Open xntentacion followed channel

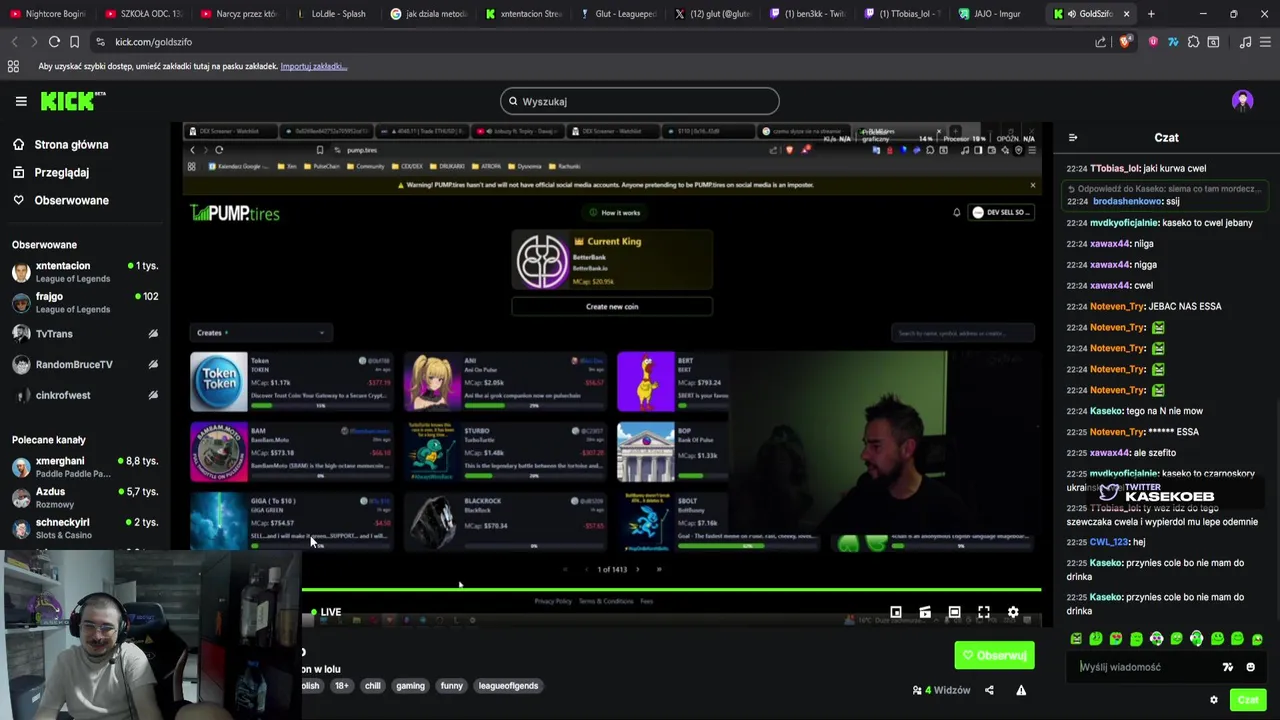85,272
